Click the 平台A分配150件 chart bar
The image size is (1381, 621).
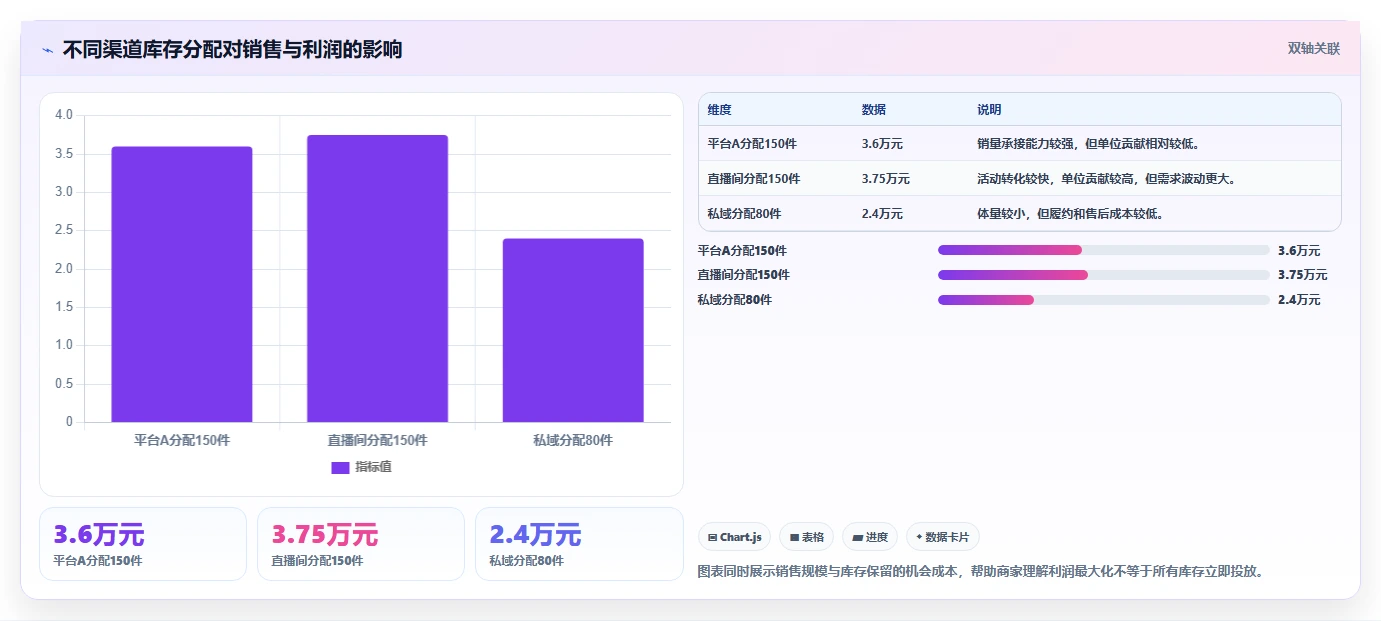[182, 284]
